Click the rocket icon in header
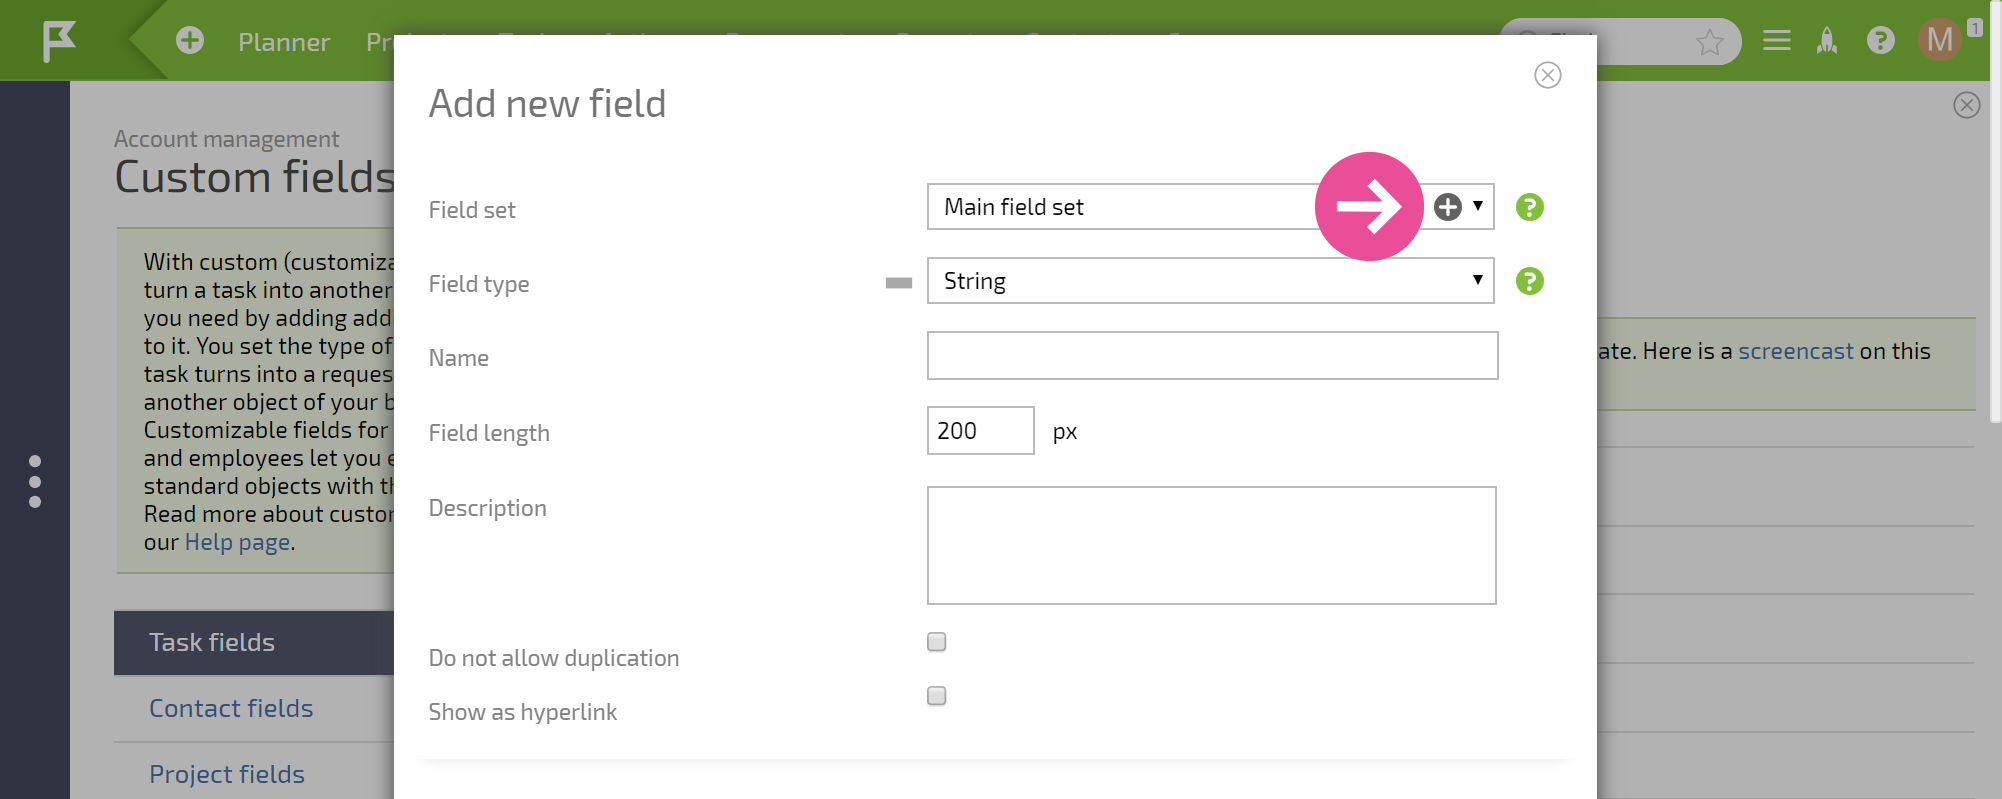Viewport: 2002px width, 799px height. pos(1827,40)
